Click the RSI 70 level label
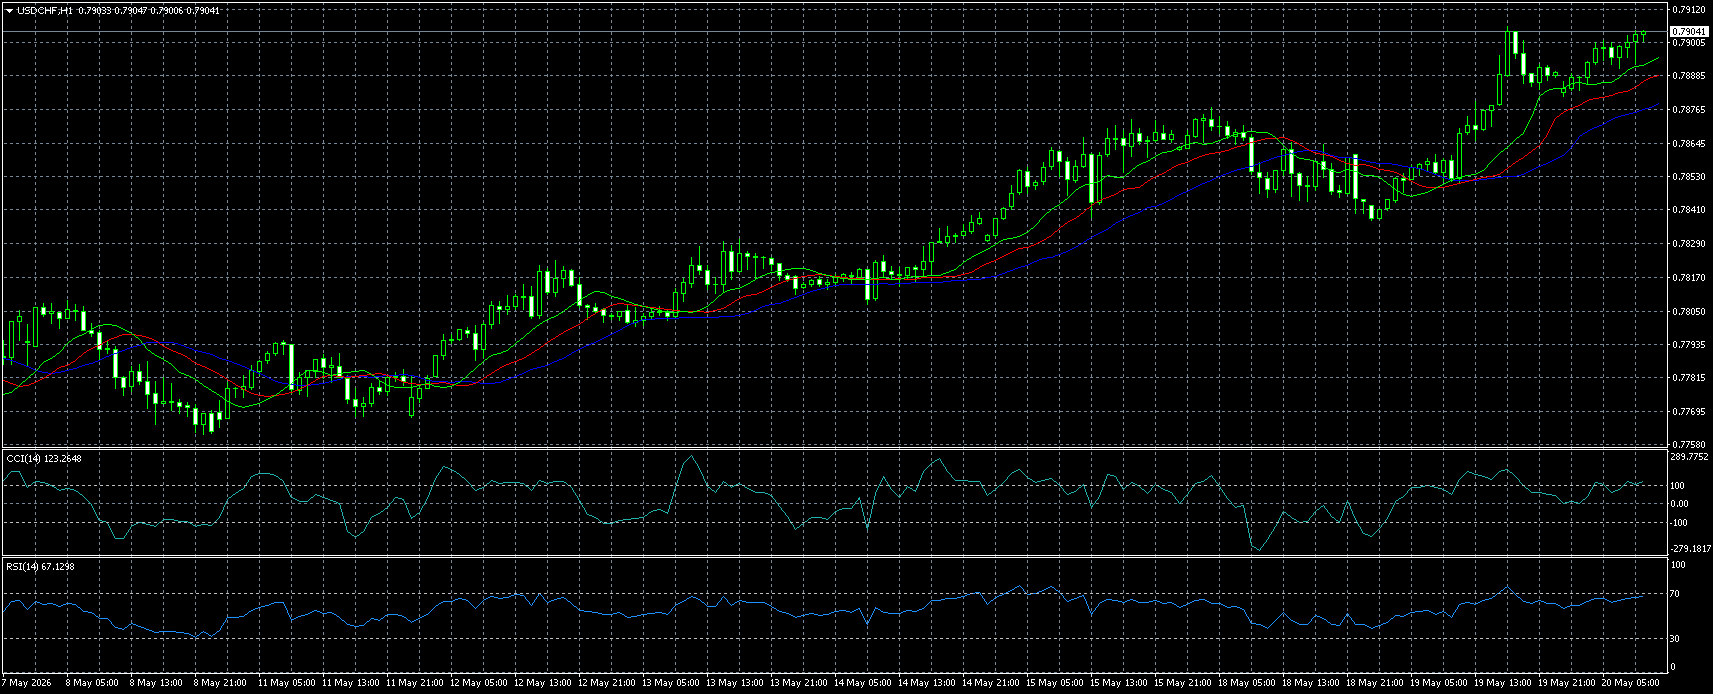This screenshot has width=1713, height=694. (x=1676, y=594)
